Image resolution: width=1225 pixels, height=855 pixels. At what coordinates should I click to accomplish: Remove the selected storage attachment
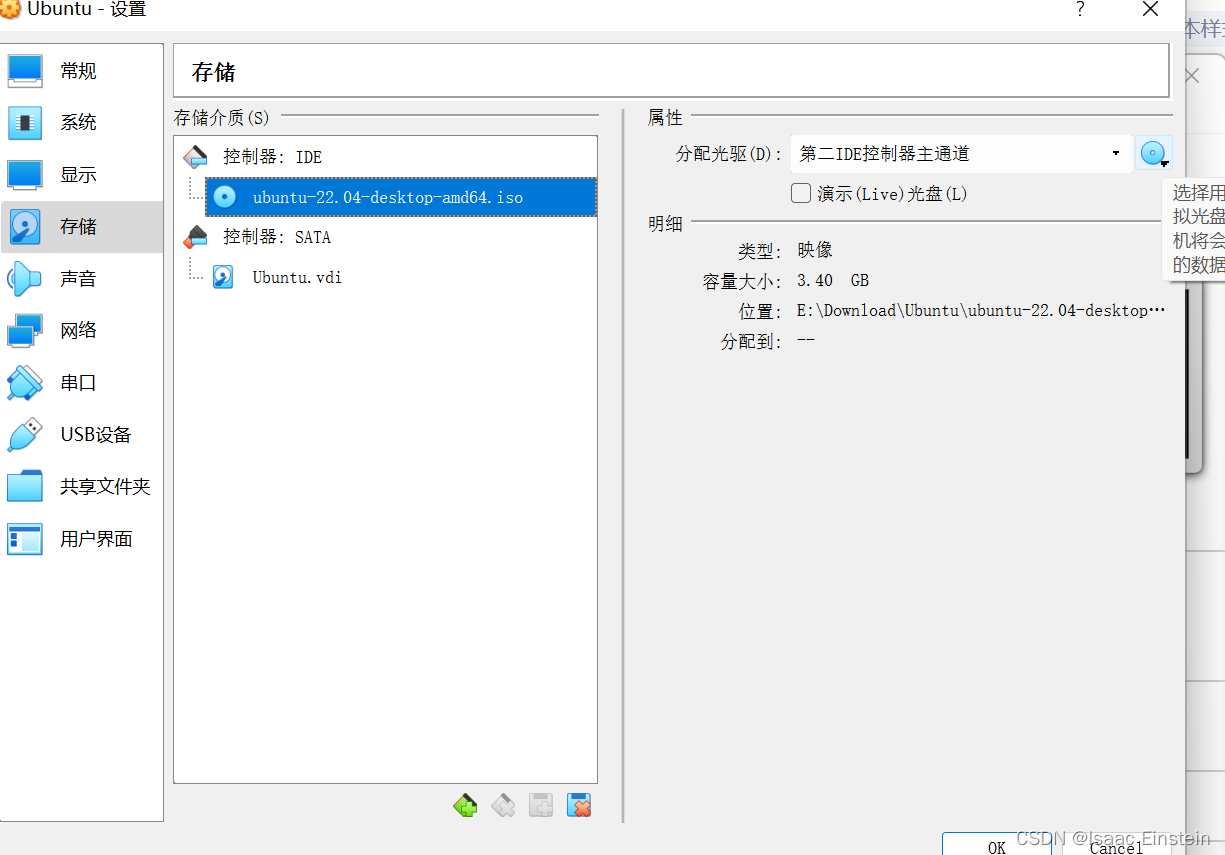tap(579, 805)
